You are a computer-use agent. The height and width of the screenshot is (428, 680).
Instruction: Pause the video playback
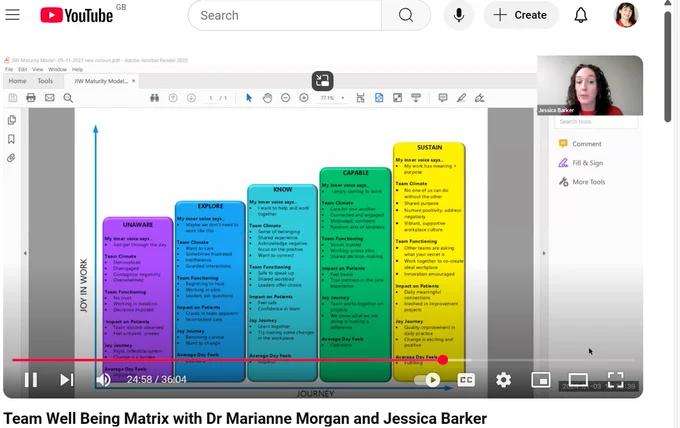pos(31,380)
